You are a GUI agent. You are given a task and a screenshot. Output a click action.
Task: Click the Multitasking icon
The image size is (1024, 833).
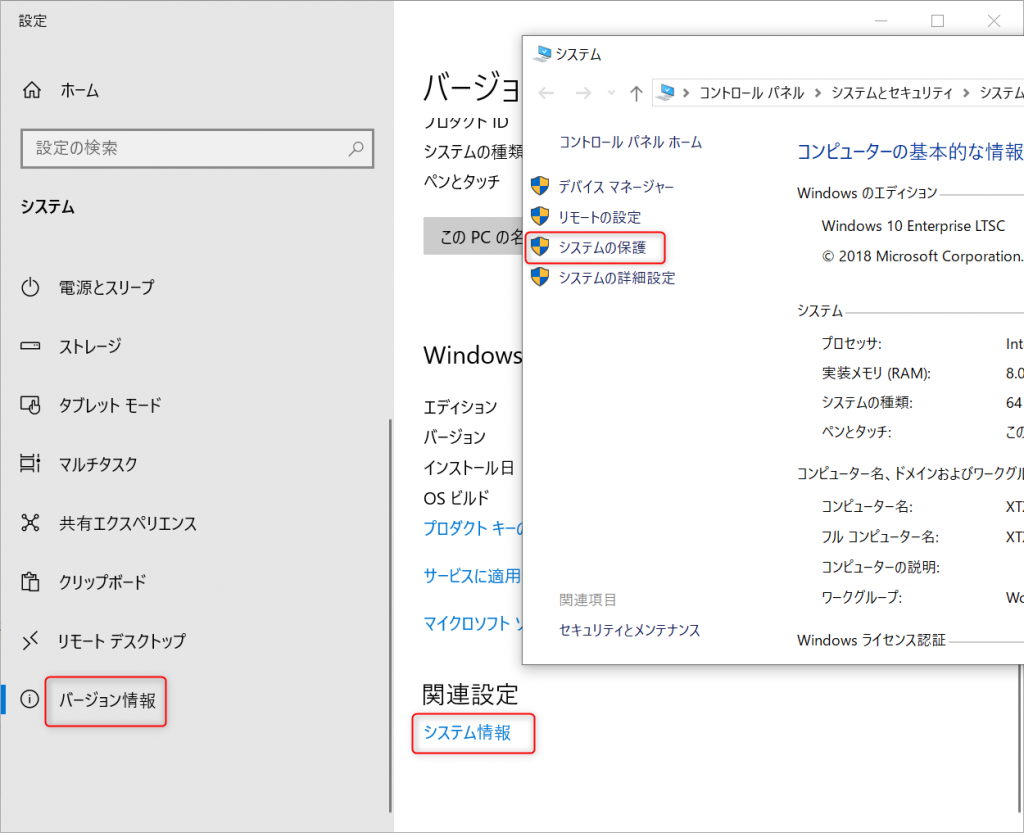(x=31, y=464)
